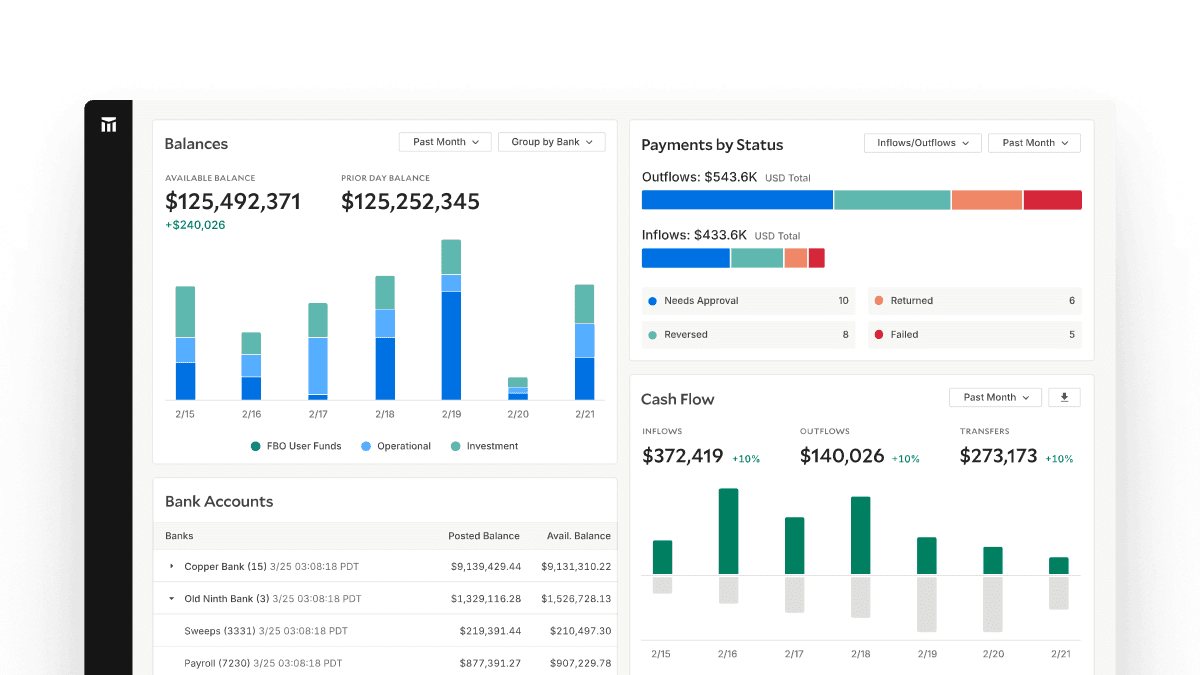This screenshot has height=675, width=1200.
Task: Click the Reversed status row
Action: coord(748,335)
